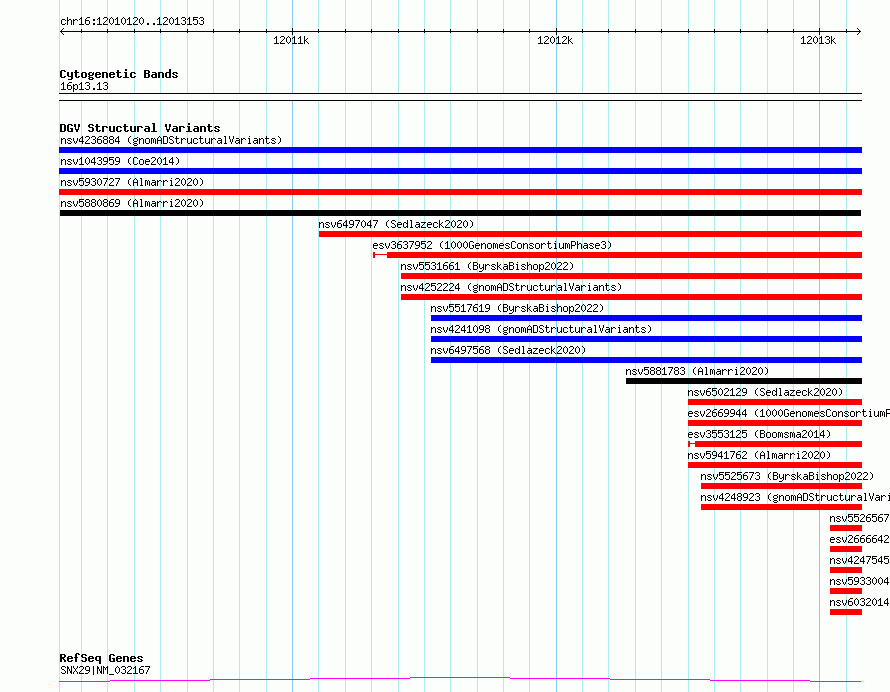Click the blue bar under nsv6497568
This screenshot has width=890, height=692.
[x=646, y=360]
